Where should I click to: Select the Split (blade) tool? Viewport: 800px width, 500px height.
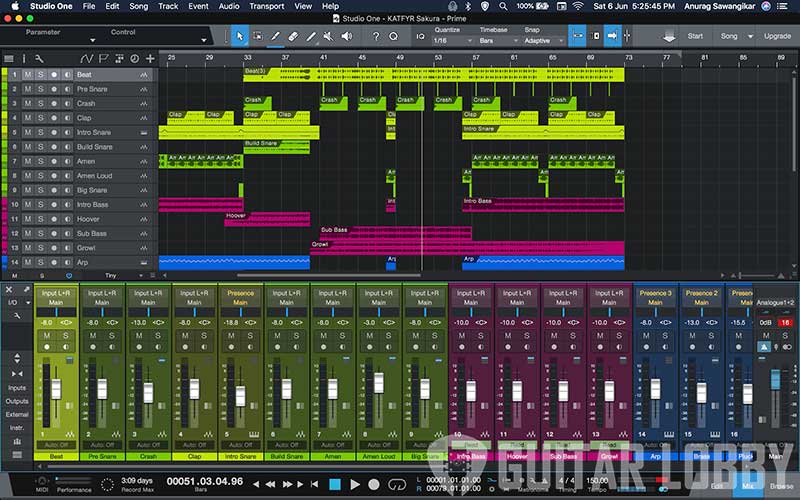[311, 36]
